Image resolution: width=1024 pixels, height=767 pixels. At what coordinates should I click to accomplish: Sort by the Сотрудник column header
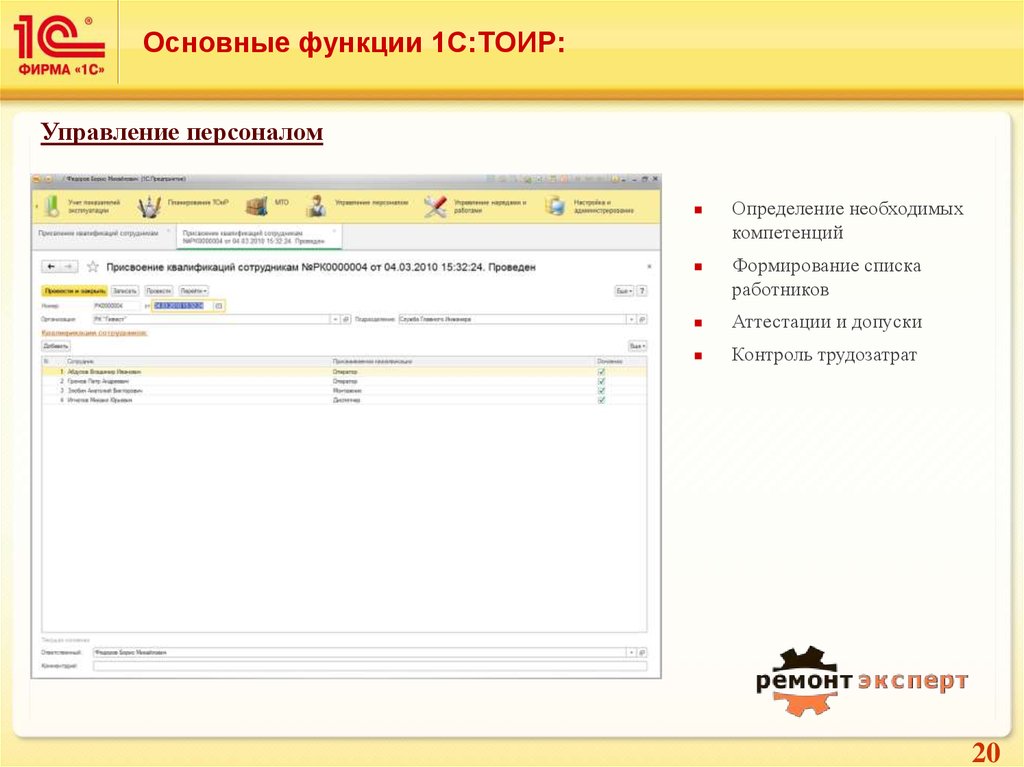(x=199, y=361)
